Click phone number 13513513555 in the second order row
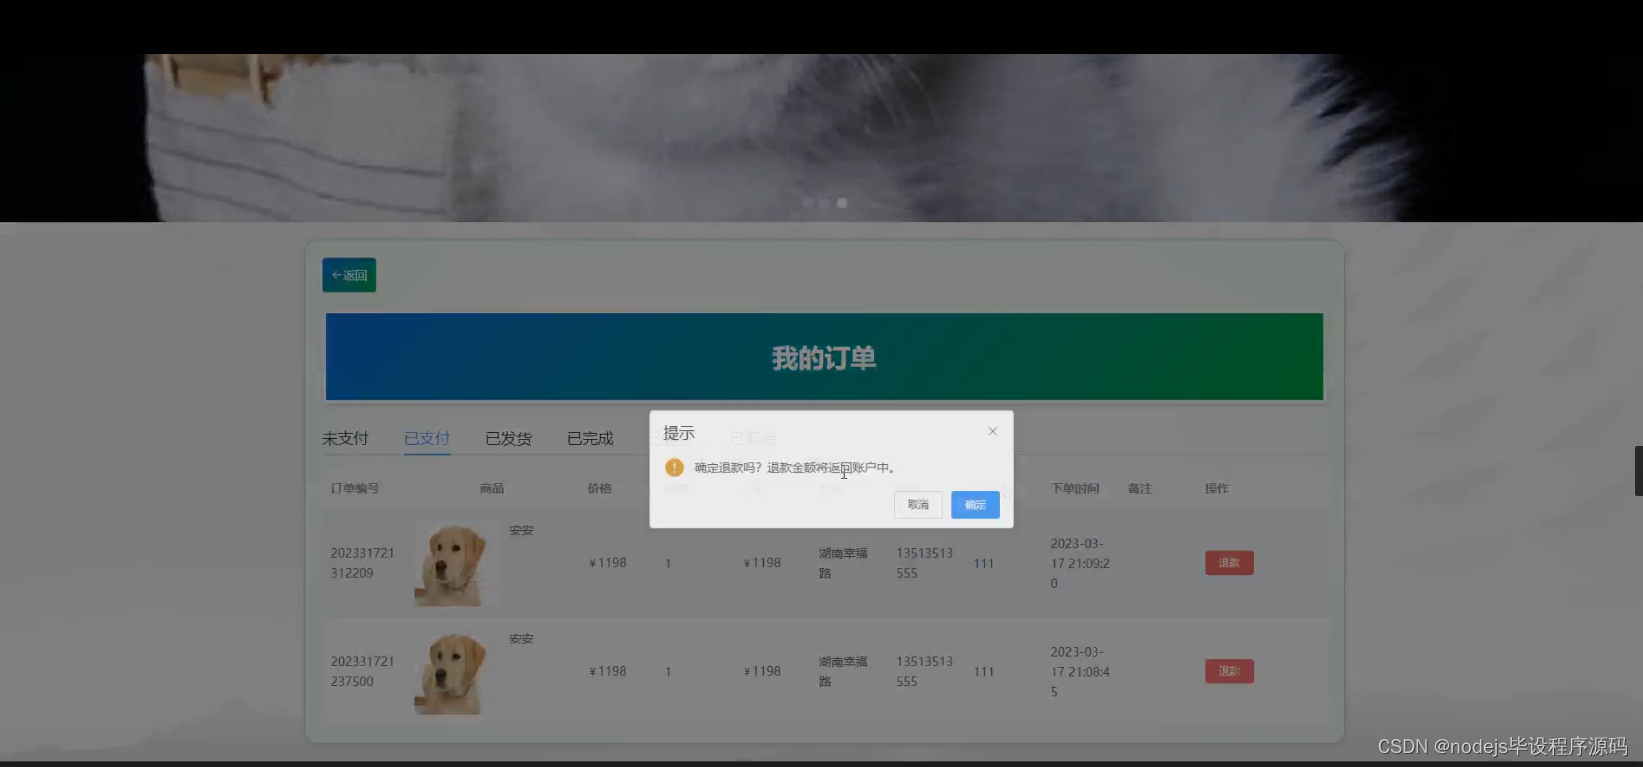This screenshot has height=767, width=1643. tap(924, 671)
